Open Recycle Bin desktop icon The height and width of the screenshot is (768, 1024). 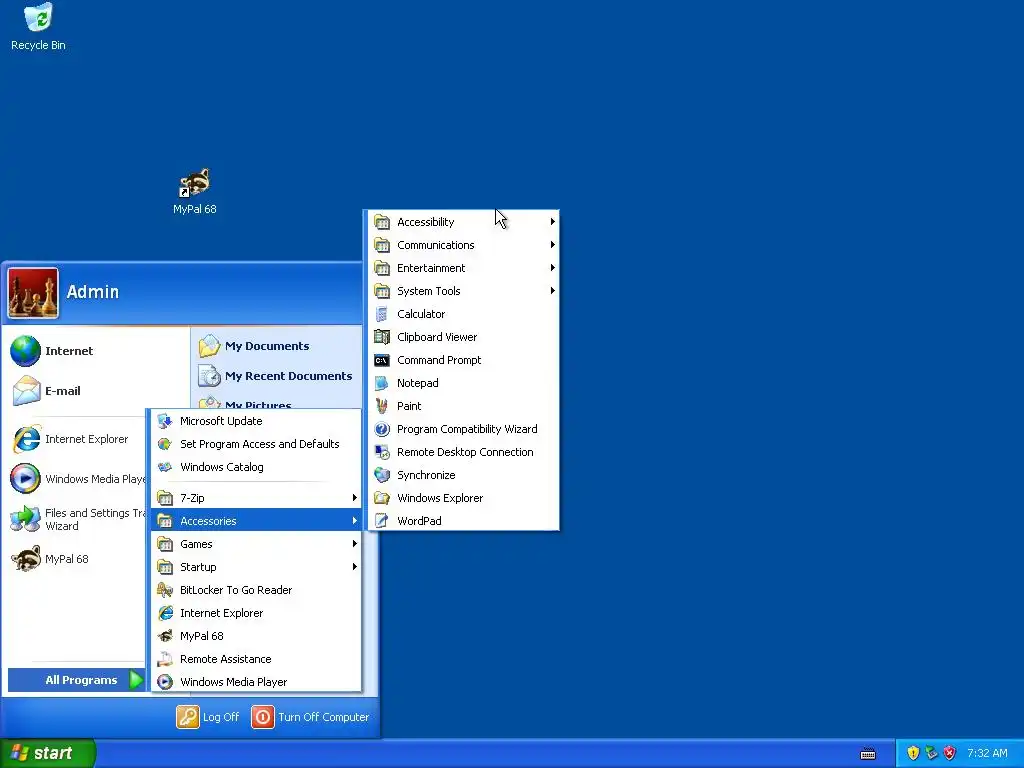click(38, 27)
